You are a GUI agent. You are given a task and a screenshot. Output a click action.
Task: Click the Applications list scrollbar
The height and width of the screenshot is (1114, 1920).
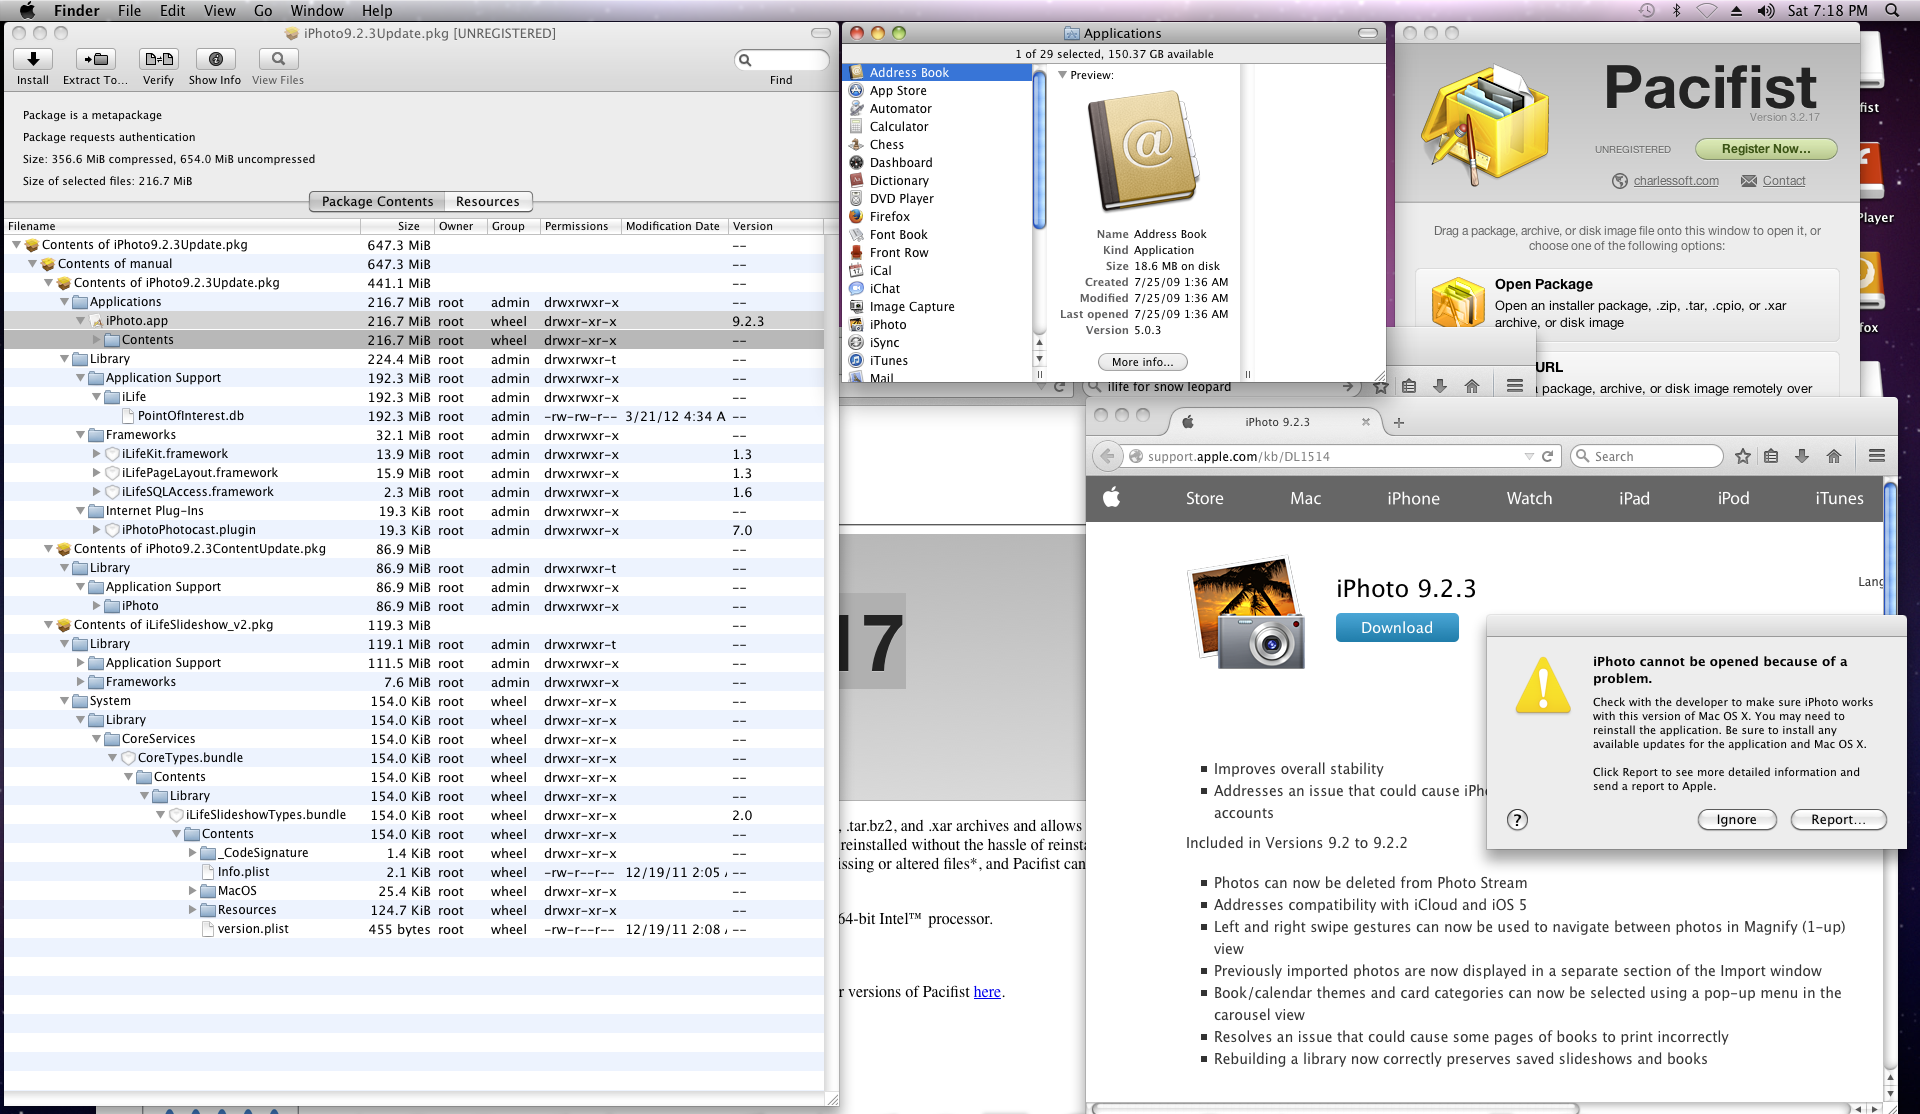1039,150
